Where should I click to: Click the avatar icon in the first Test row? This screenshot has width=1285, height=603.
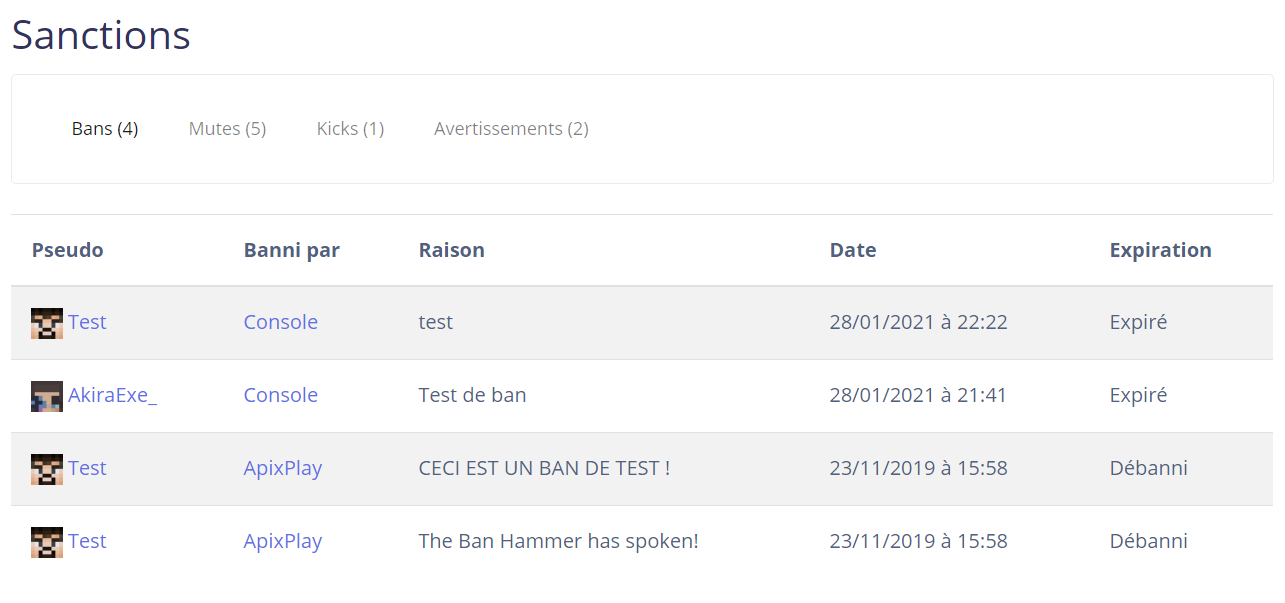47,323
